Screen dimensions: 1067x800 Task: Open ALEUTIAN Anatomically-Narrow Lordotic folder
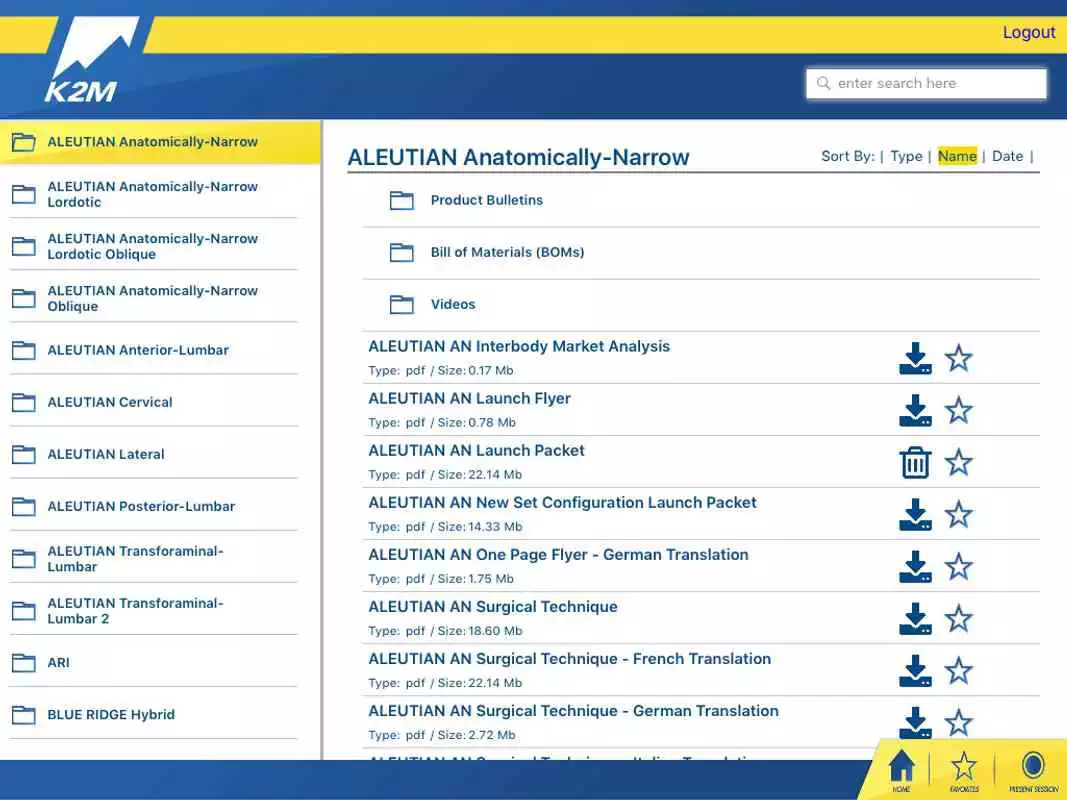(x=153, y=195)
